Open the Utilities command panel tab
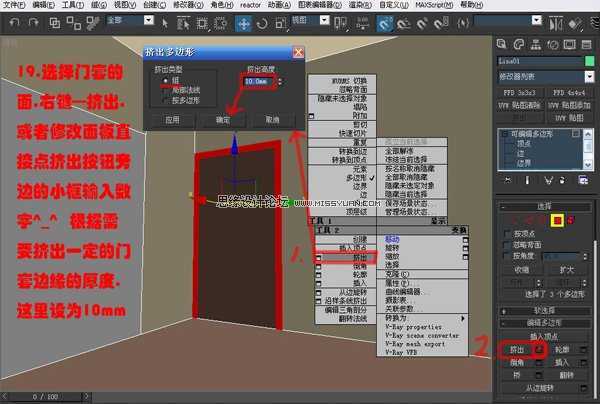The image size is (600, 404). click(x=587, y=44)
